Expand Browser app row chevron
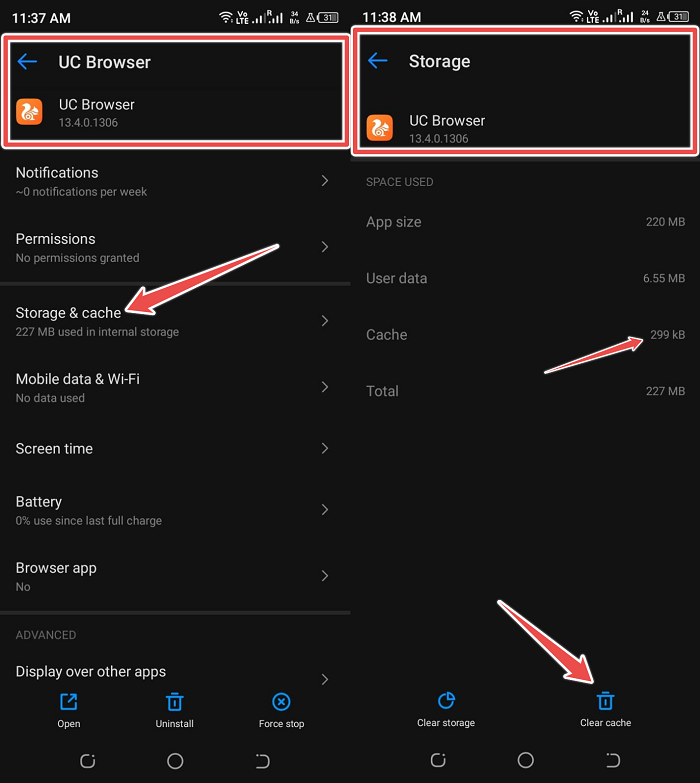The image size is (700, 783). 325,576
